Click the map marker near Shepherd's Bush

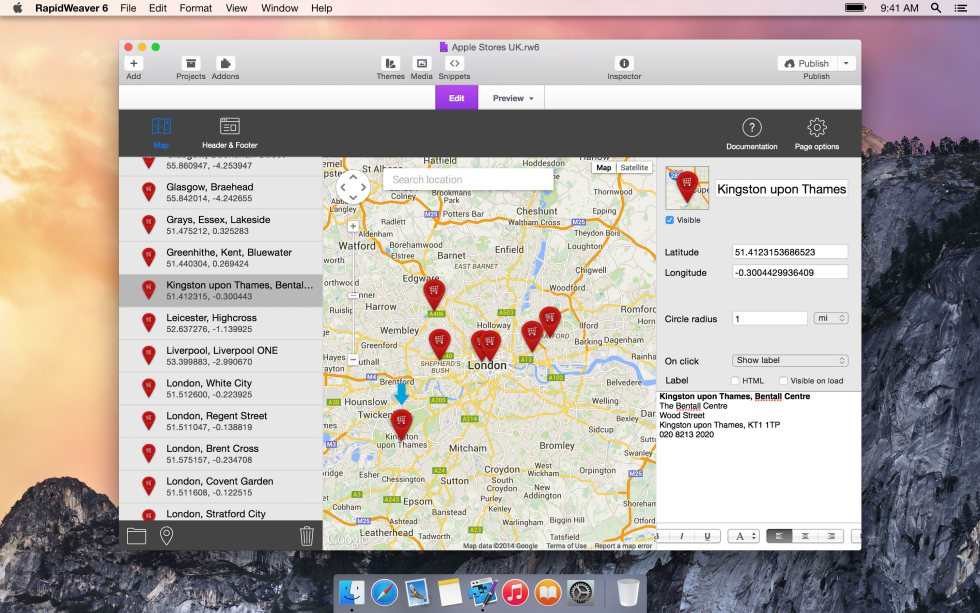(x=439, y=344)
